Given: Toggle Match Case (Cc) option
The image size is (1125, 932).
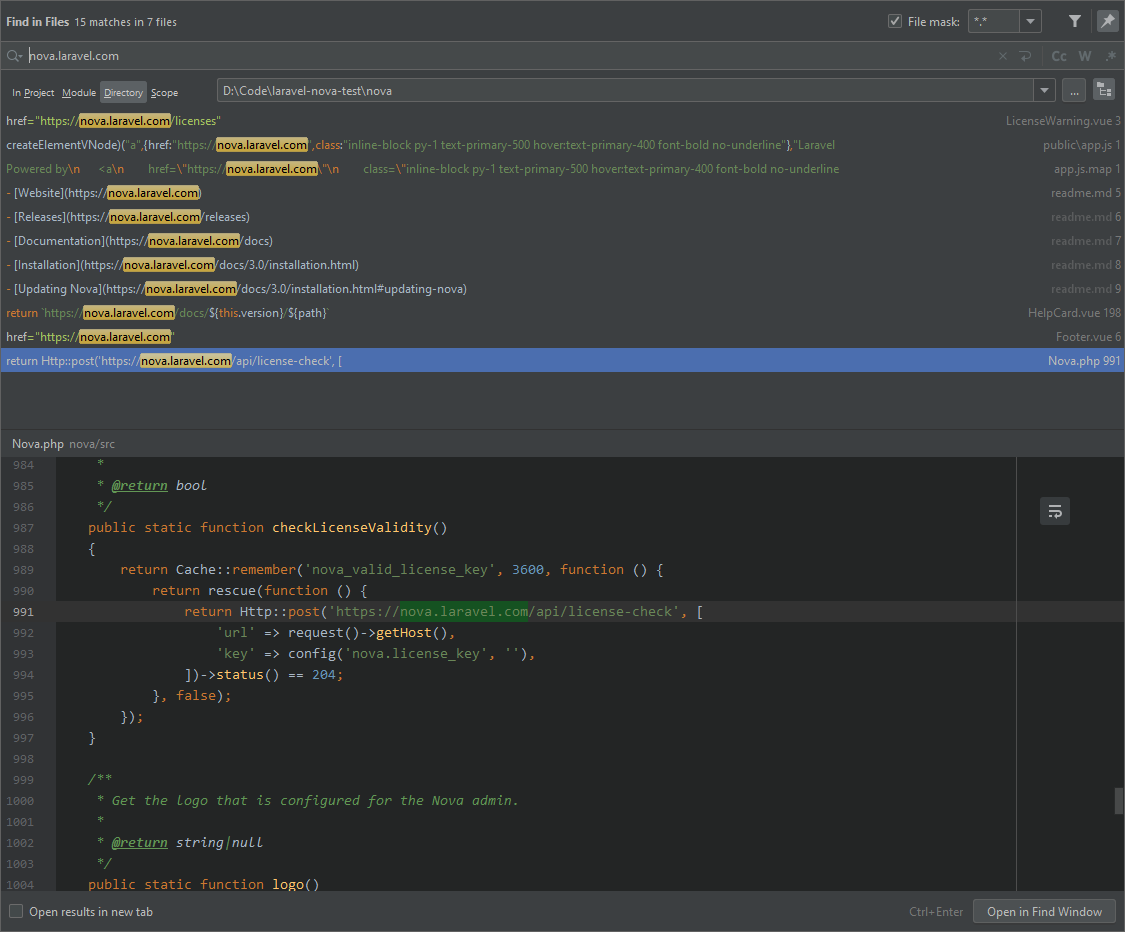Looking at the screenshot, I should [1059, 56].
